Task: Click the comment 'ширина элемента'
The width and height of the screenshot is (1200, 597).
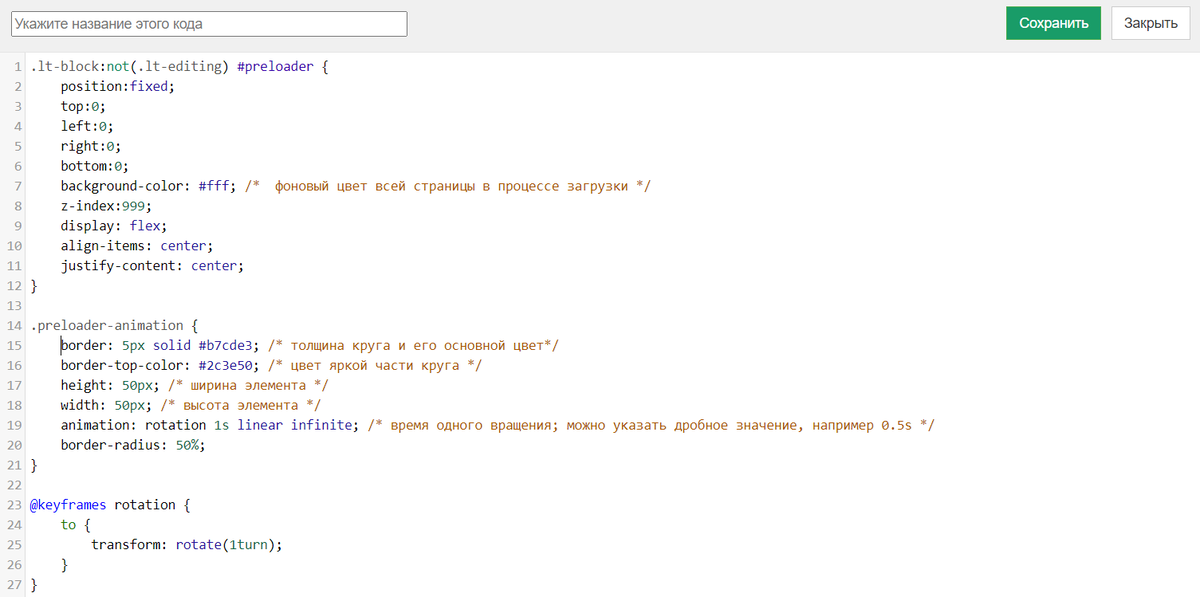Action: click(249, 385)
